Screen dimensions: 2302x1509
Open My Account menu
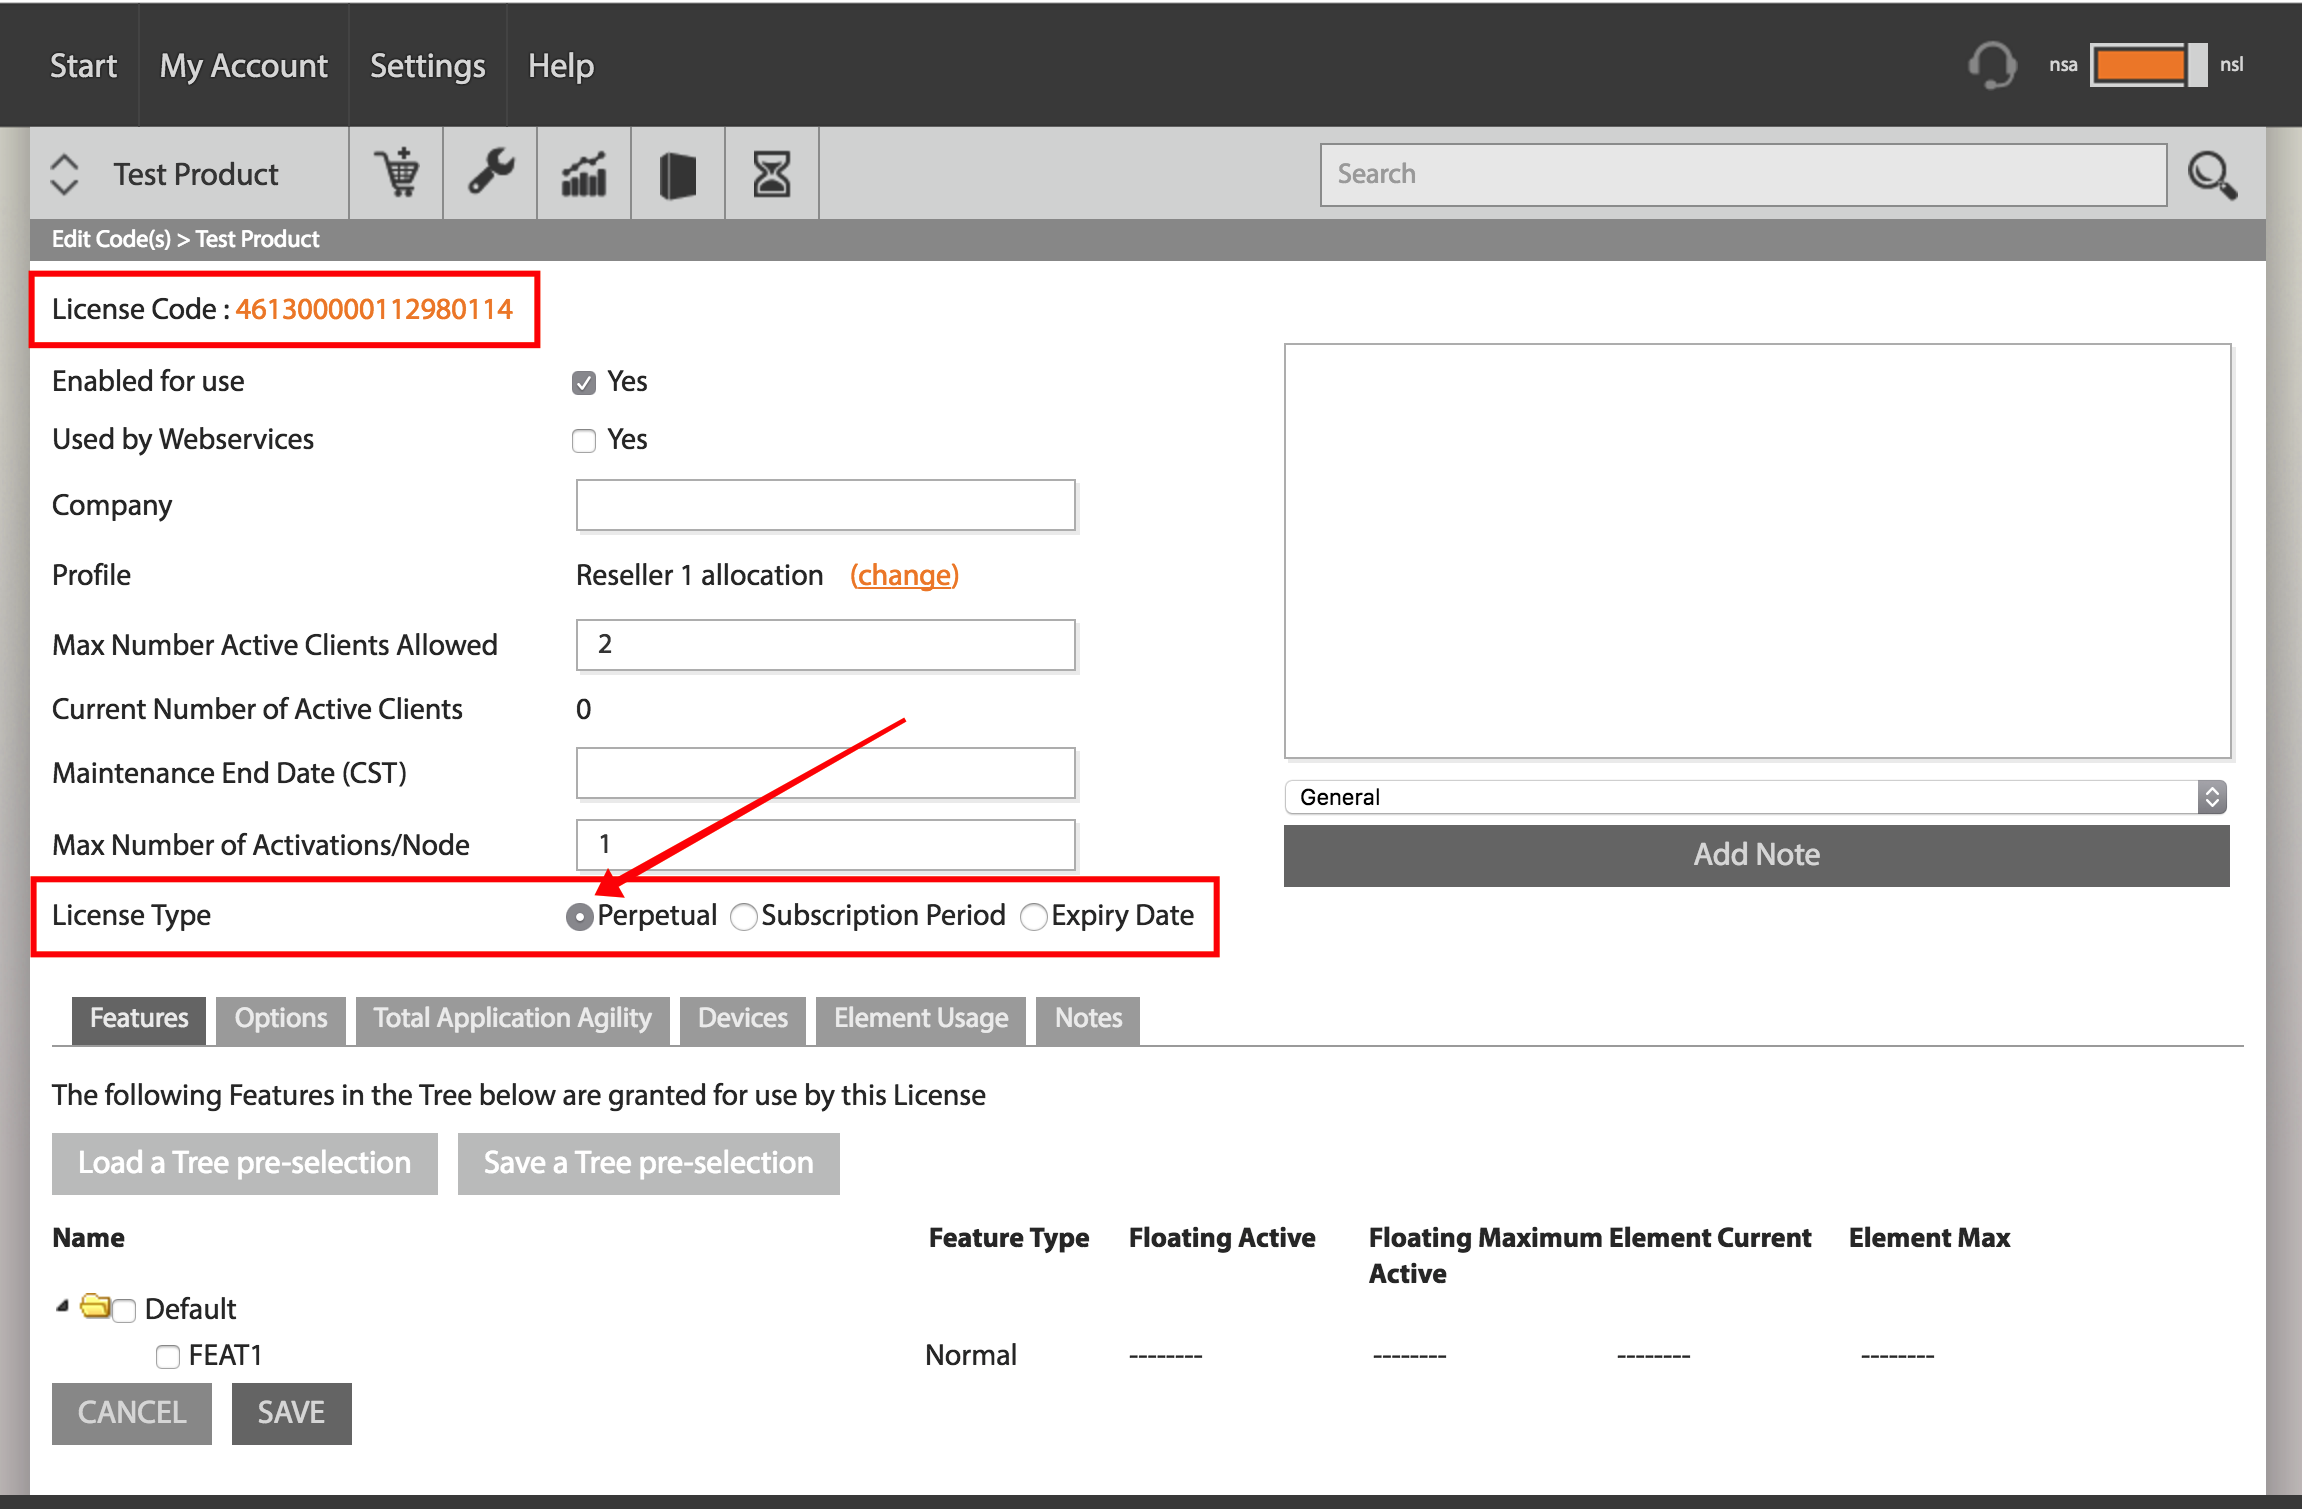pyautogui.click(x=243, y=66)
